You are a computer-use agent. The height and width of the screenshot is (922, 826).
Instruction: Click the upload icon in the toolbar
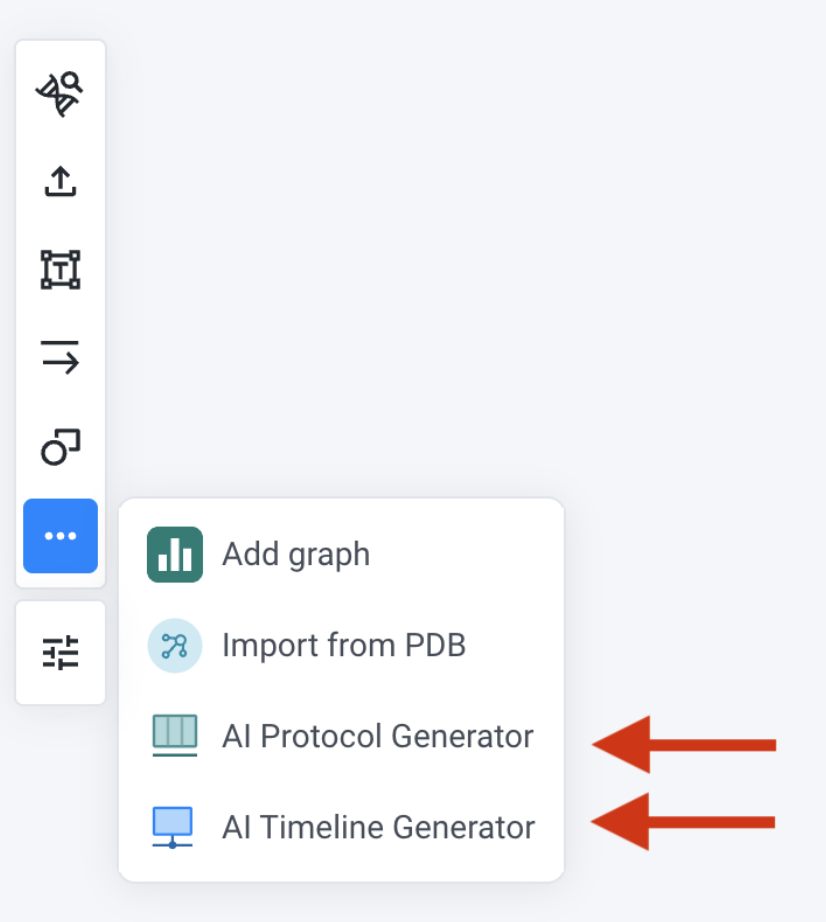point(60,182)
